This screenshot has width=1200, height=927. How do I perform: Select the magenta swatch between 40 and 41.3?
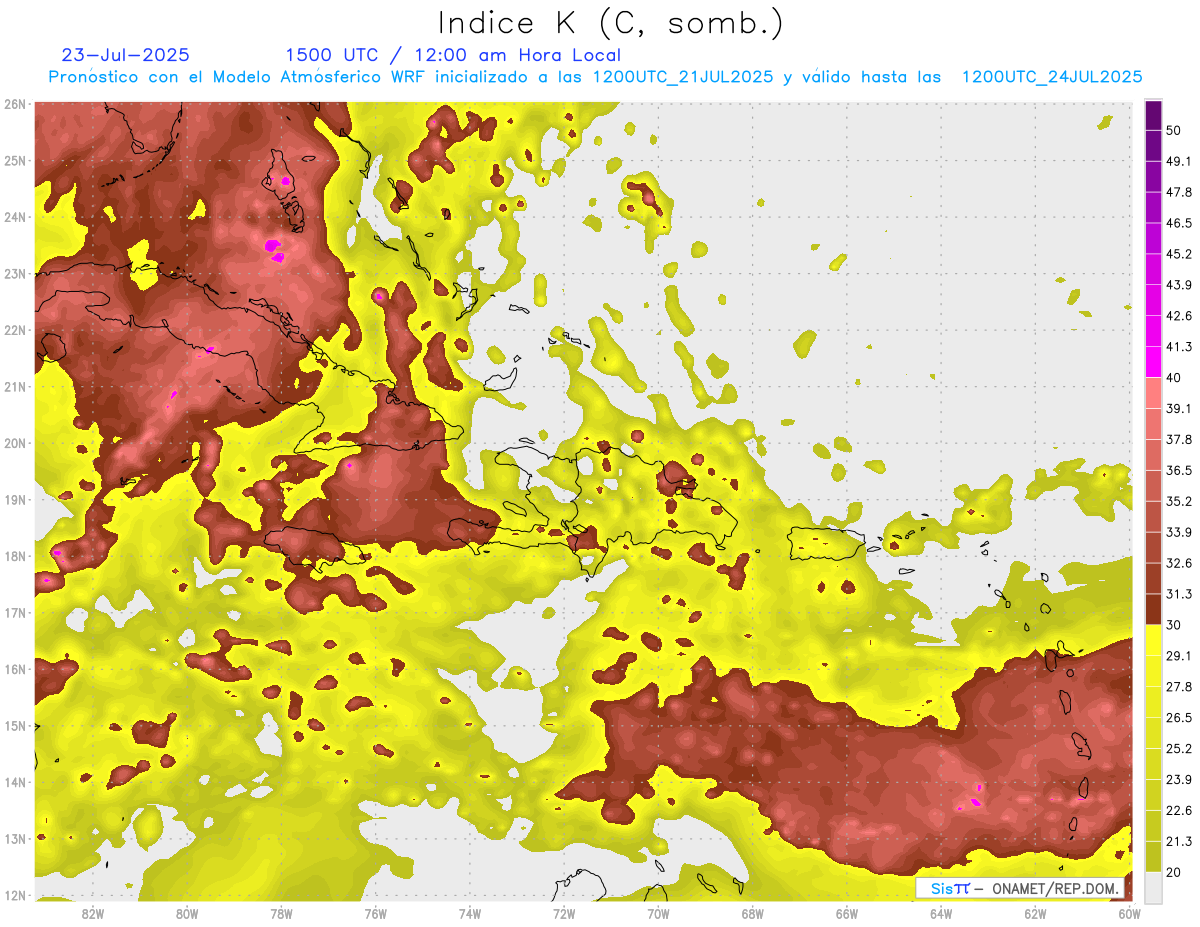(1153, 362)
